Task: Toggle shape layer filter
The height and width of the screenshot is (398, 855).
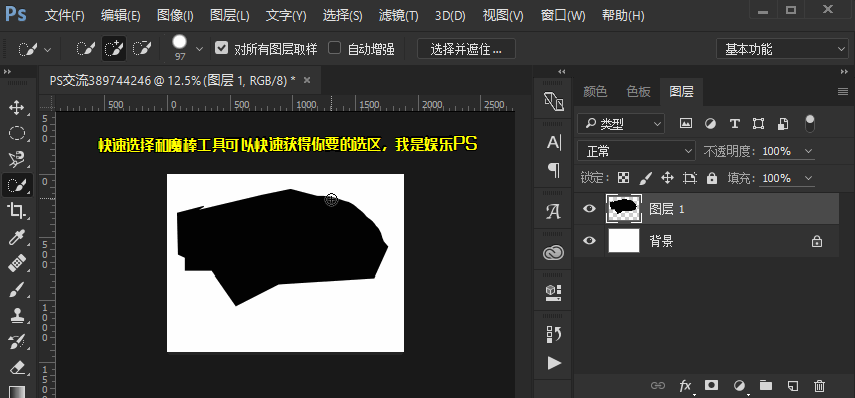Action: (758, 123)
